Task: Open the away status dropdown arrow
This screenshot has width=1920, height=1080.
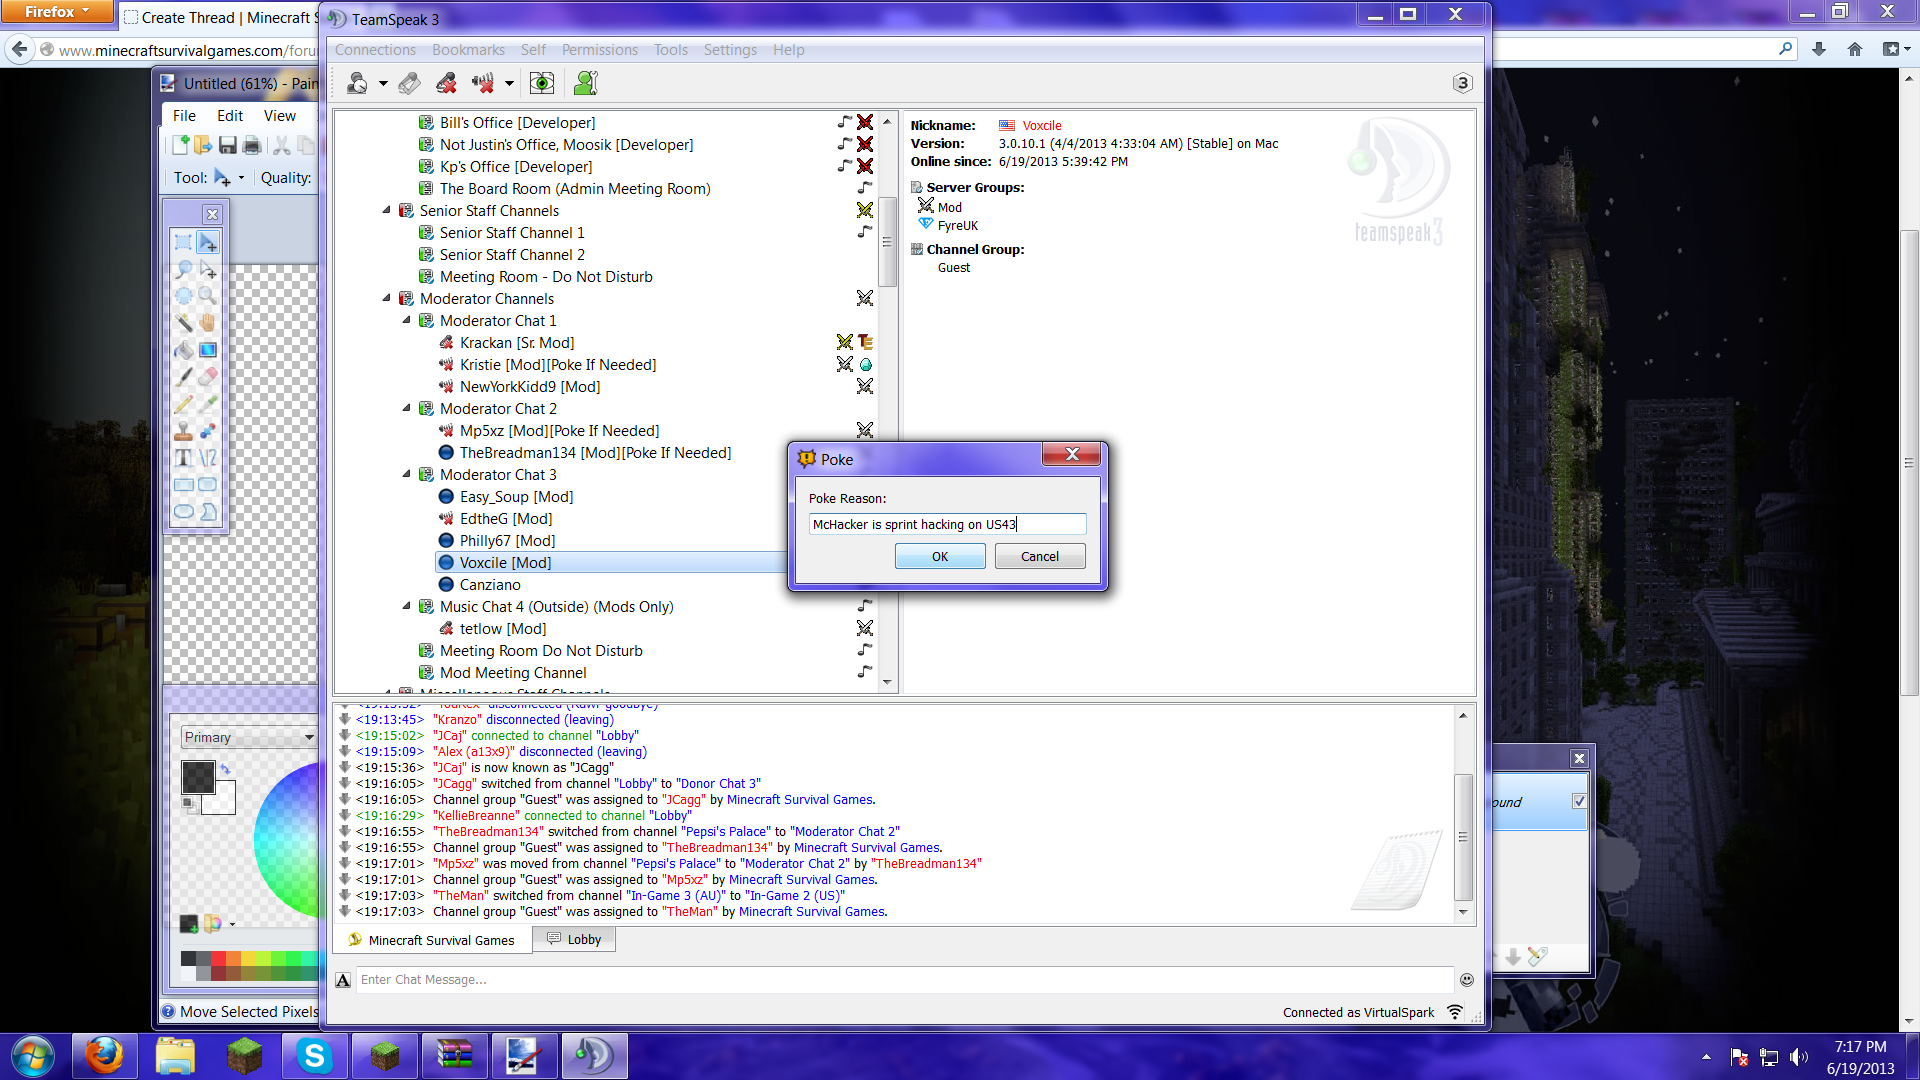Action: point(383,84)
